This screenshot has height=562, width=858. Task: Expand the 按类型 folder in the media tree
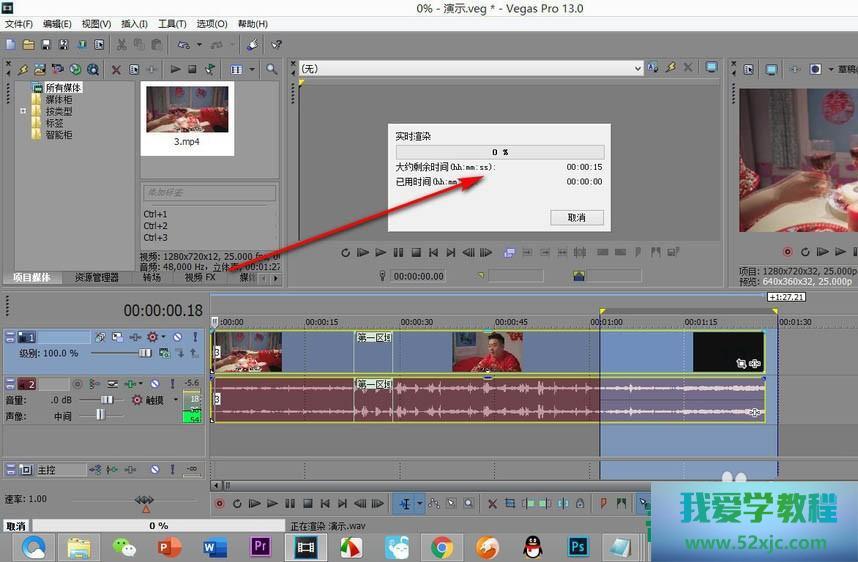[x=22, y=111]
